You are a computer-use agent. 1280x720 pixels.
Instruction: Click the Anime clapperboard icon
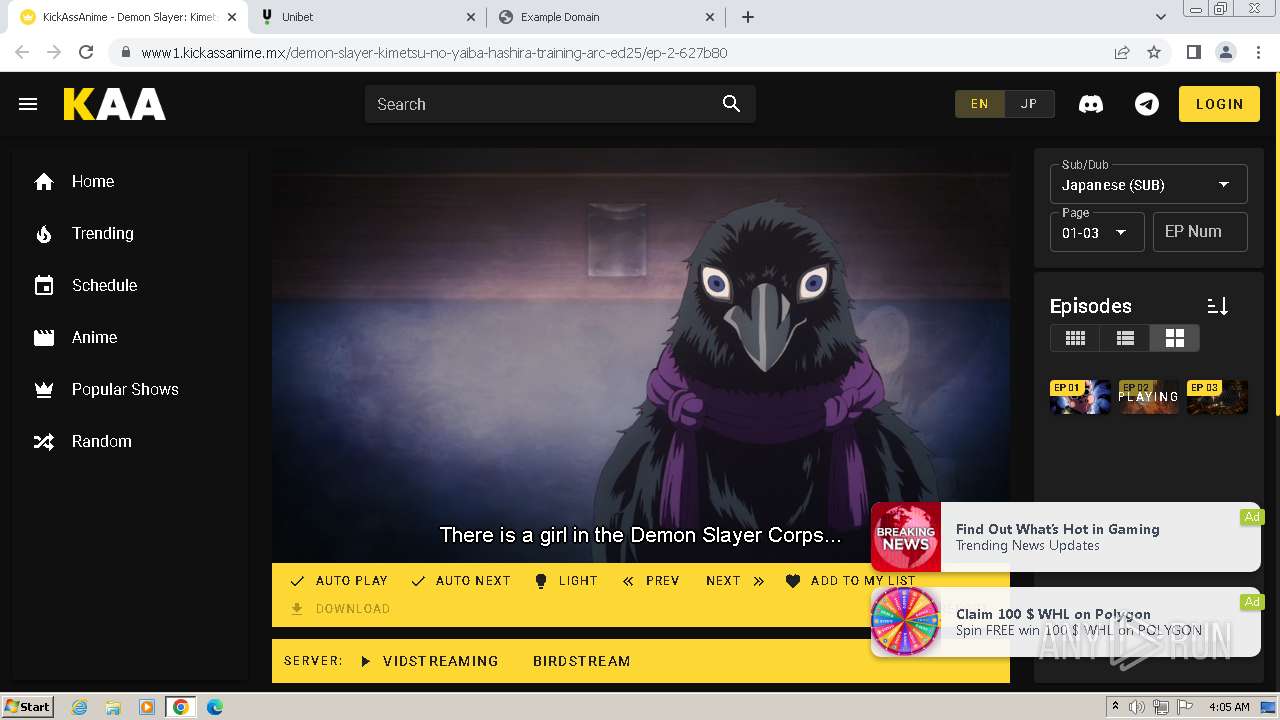tap(44, 338)
